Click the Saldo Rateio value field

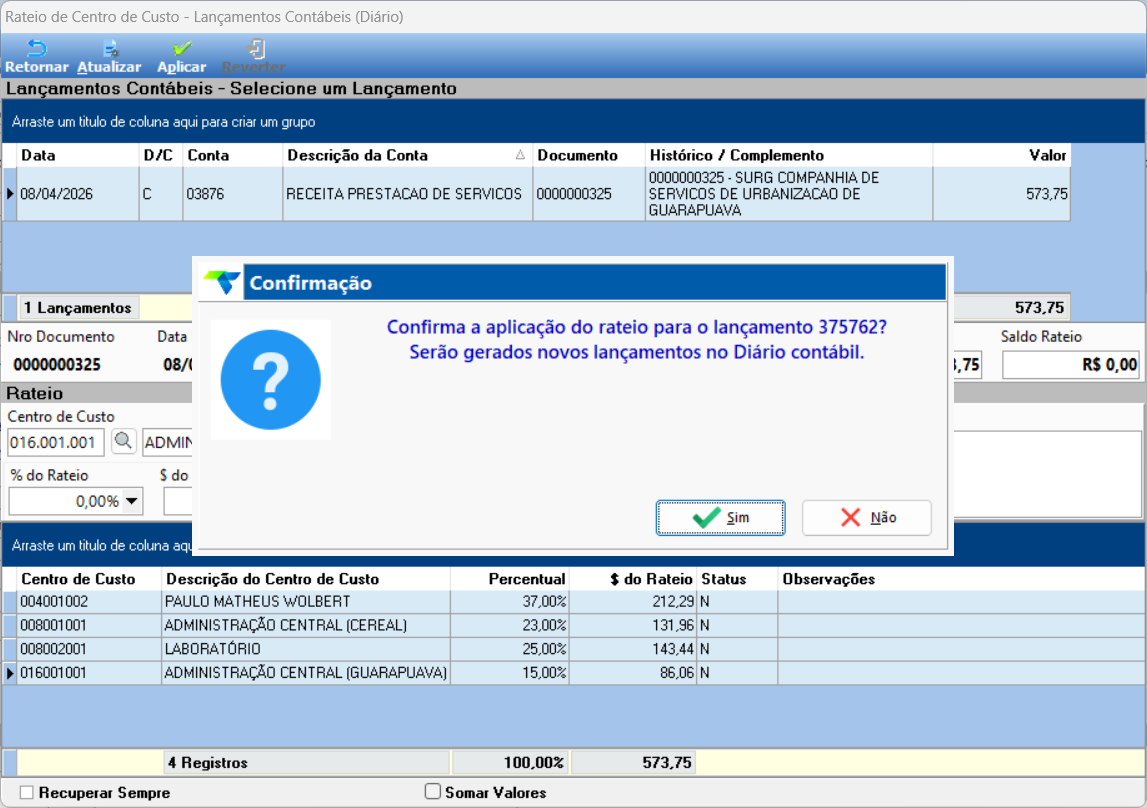point(1071,365)
